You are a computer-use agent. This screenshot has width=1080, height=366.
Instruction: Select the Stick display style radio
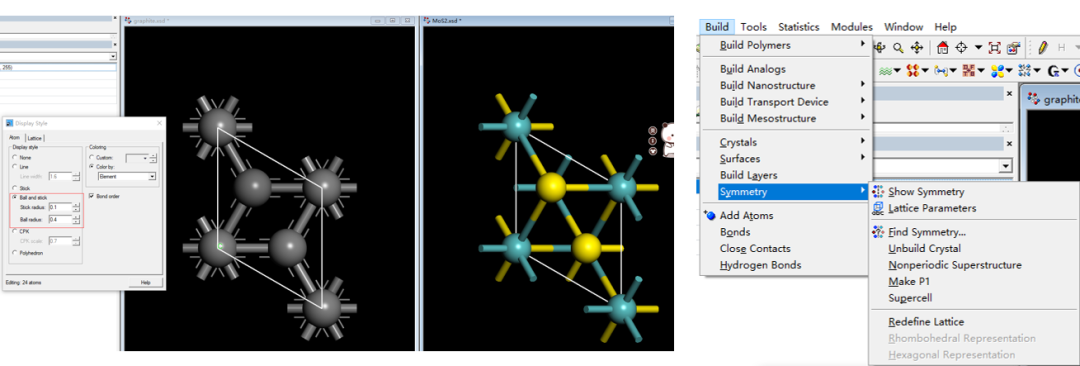14,188
